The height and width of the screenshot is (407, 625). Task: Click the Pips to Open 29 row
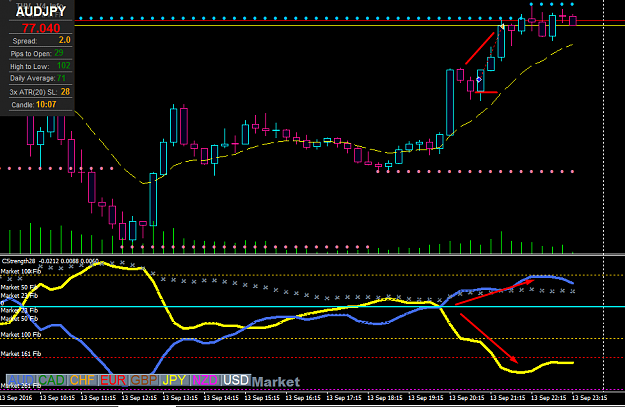pos(41,53)
